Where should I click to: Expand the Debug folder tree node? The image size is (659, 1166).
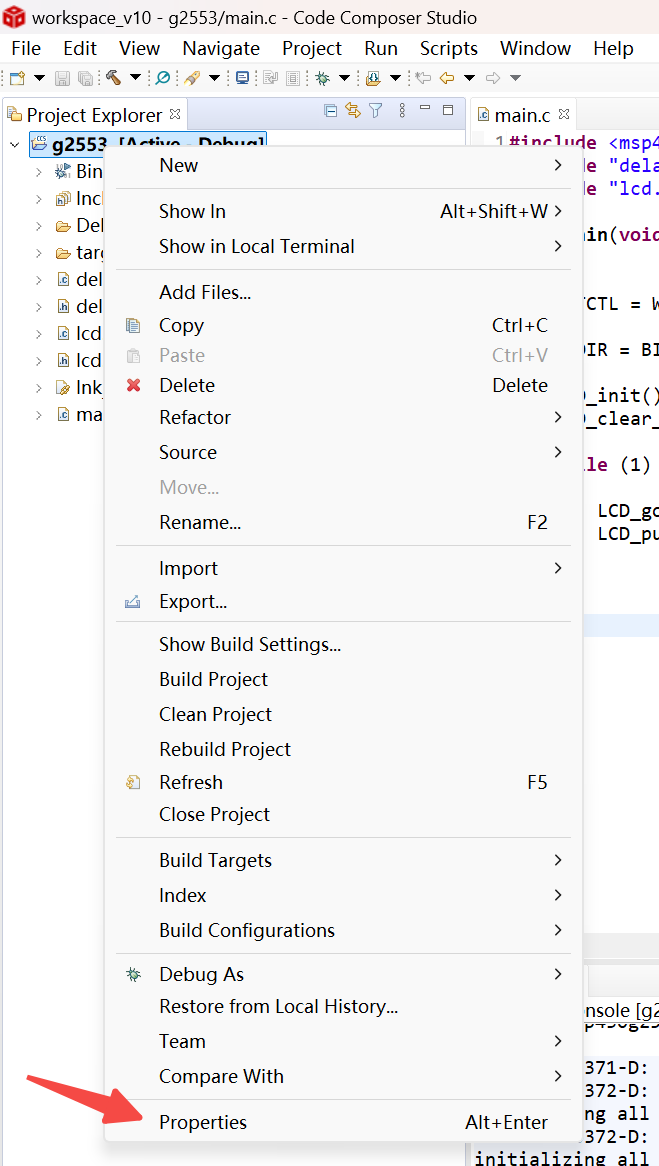pyautogui.click(x=39, y=226)
